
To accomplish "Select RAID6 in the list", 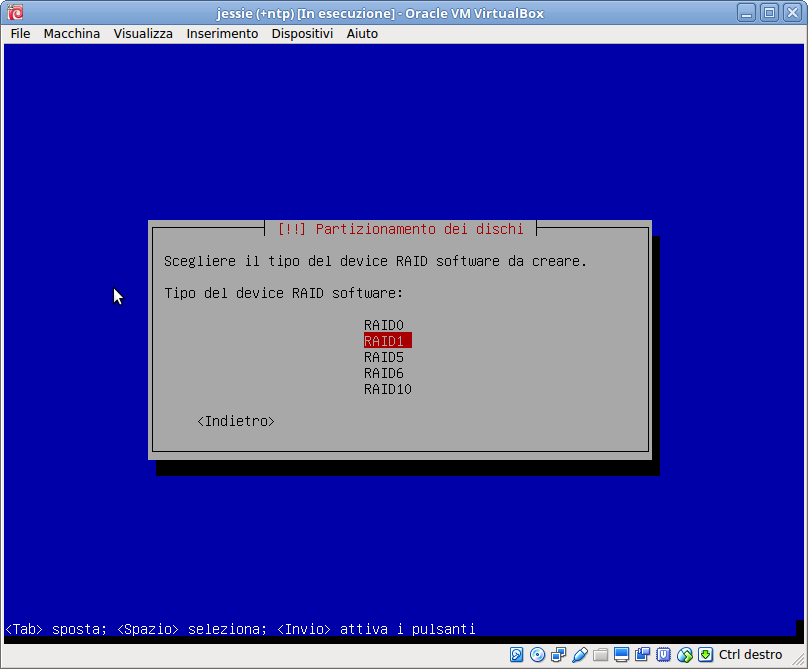I will coord(384,373).
